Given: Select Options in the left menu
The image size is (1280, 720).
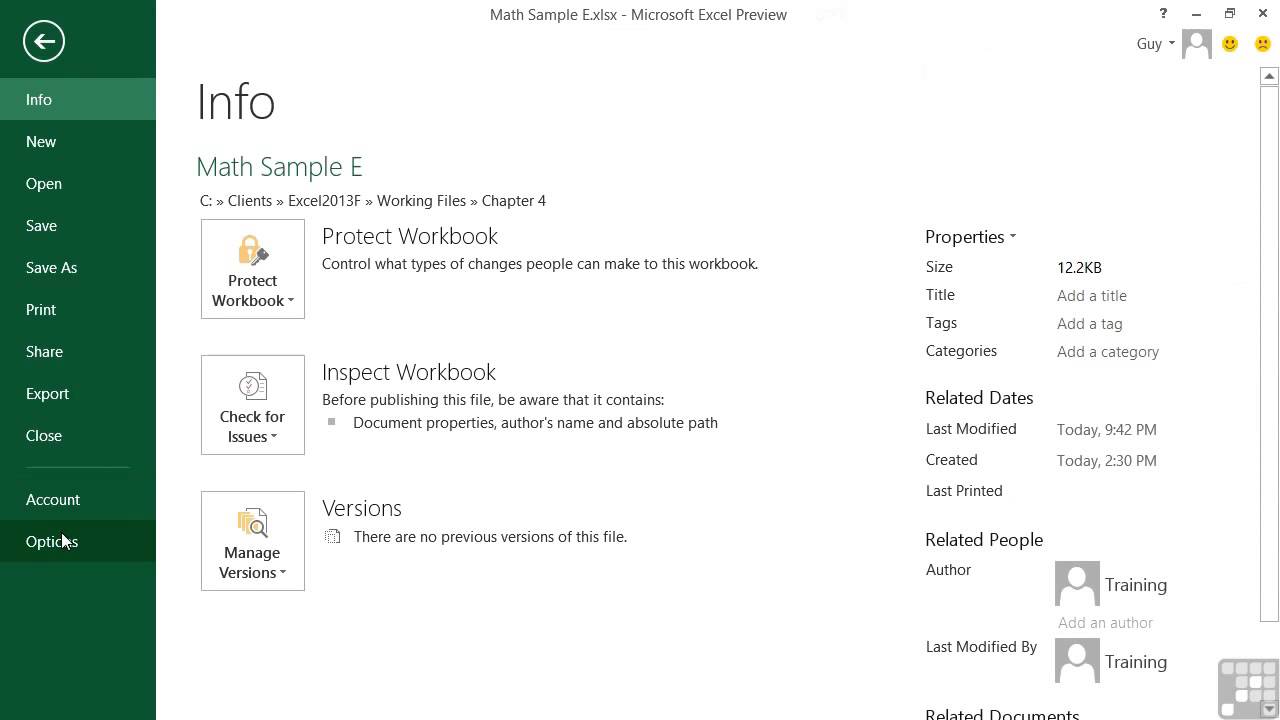Looking at the screenshot, I should (x=52, y=541).
